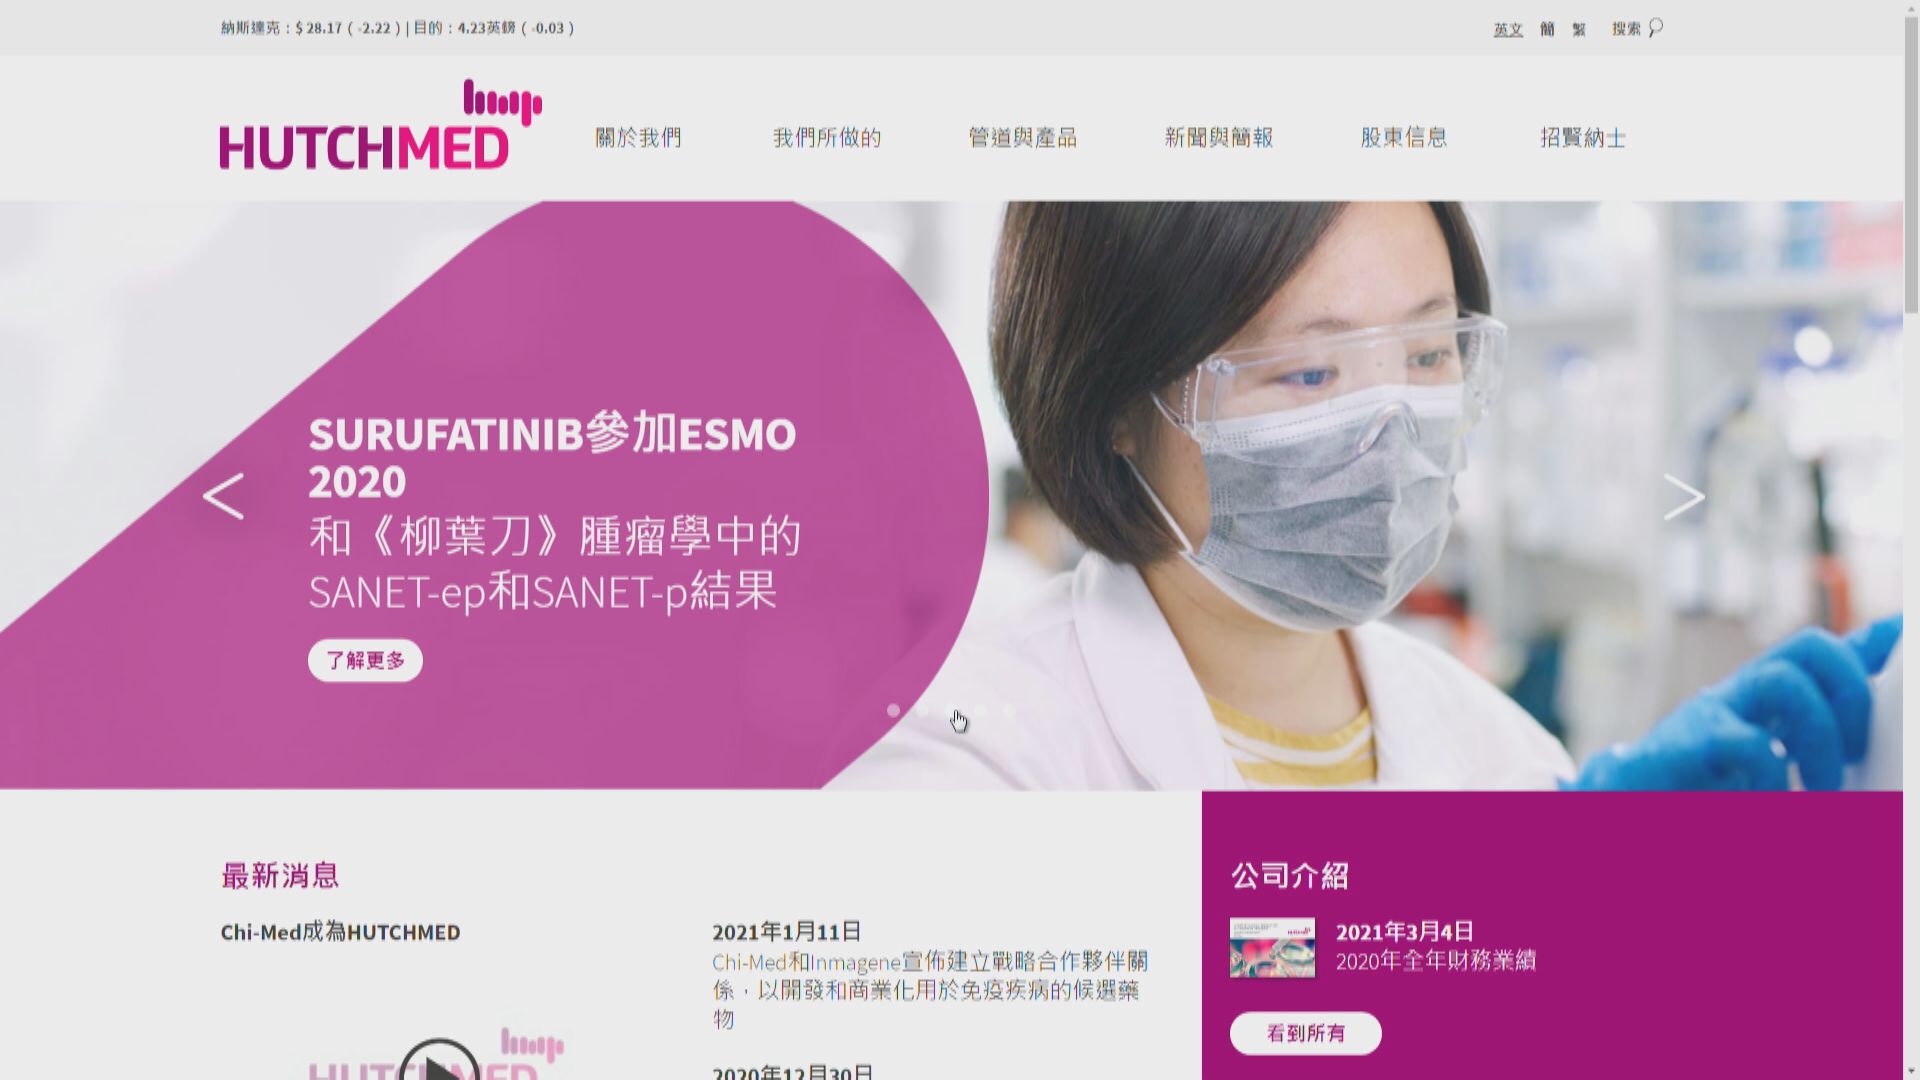1920x1080 pixels.
Task: Open the 股東信息 menu item
Action: 1404,138
